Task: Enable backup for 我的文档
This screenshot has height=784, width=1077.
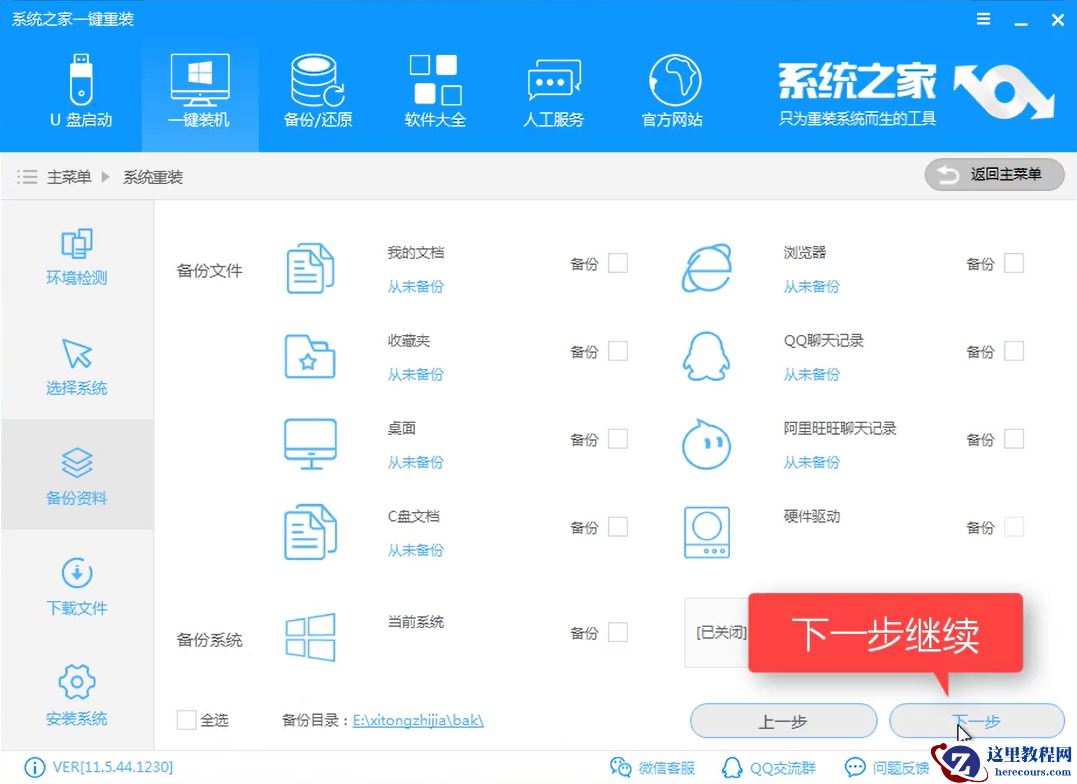Action: (x=617, y=263)
